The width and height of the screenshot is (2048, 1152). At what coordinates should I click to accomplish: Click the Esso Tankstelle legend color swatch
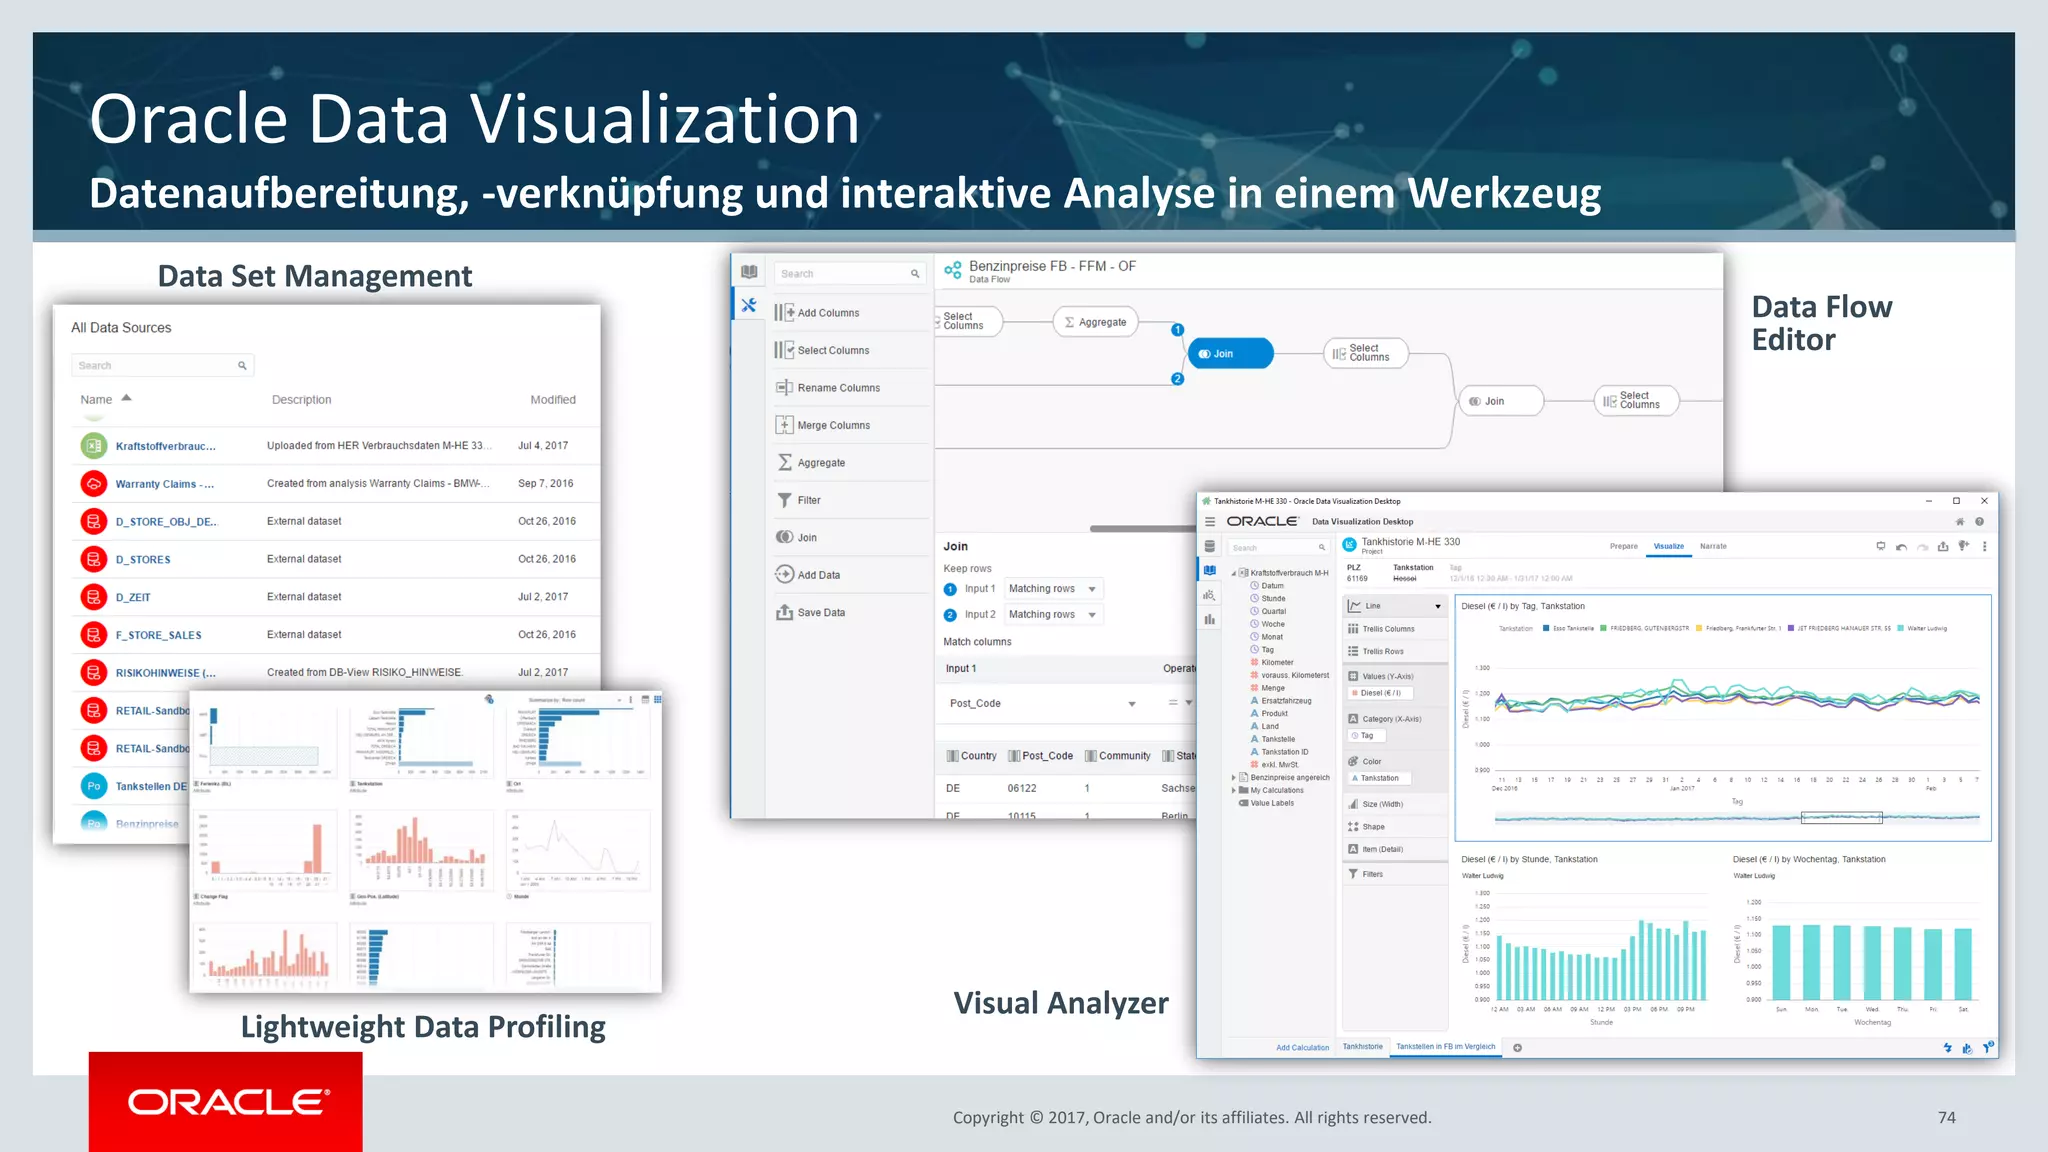pyautogui.click(x=1546, y=628)
